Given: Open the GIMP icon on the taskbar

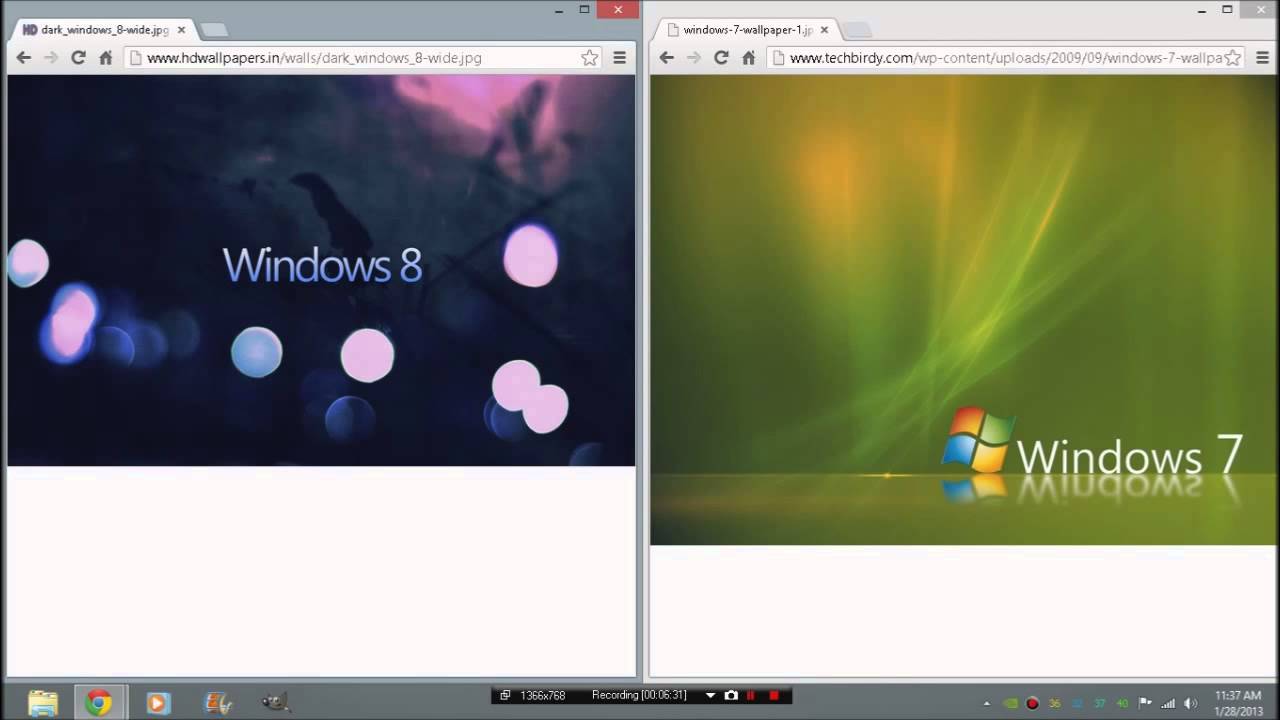Looking at the screenshot, I should tap(276, 703).
